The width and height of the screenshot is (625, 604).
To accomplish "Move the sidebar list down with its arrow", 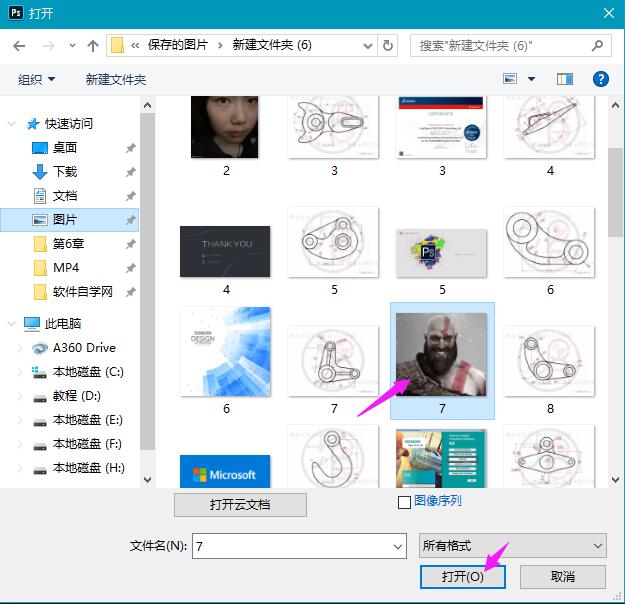I will pyautogui.click(x=147, y=479).
